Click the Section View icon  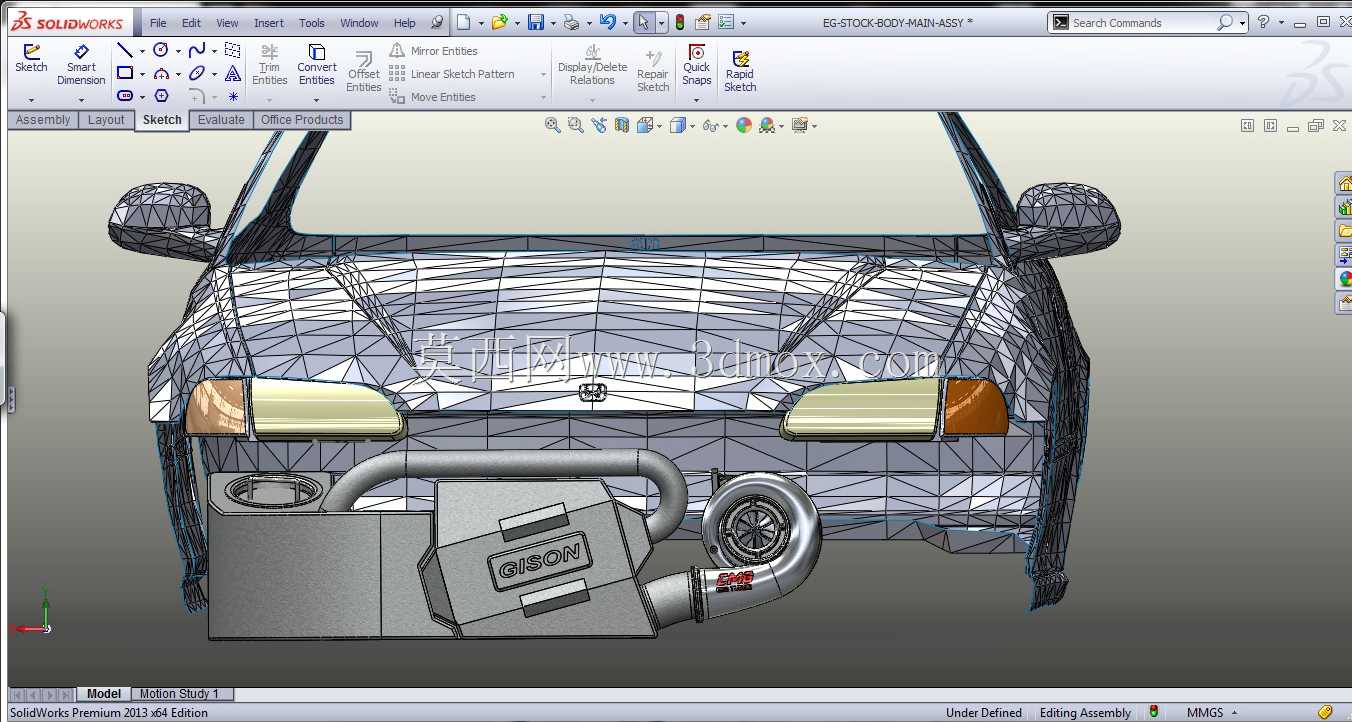622,125
